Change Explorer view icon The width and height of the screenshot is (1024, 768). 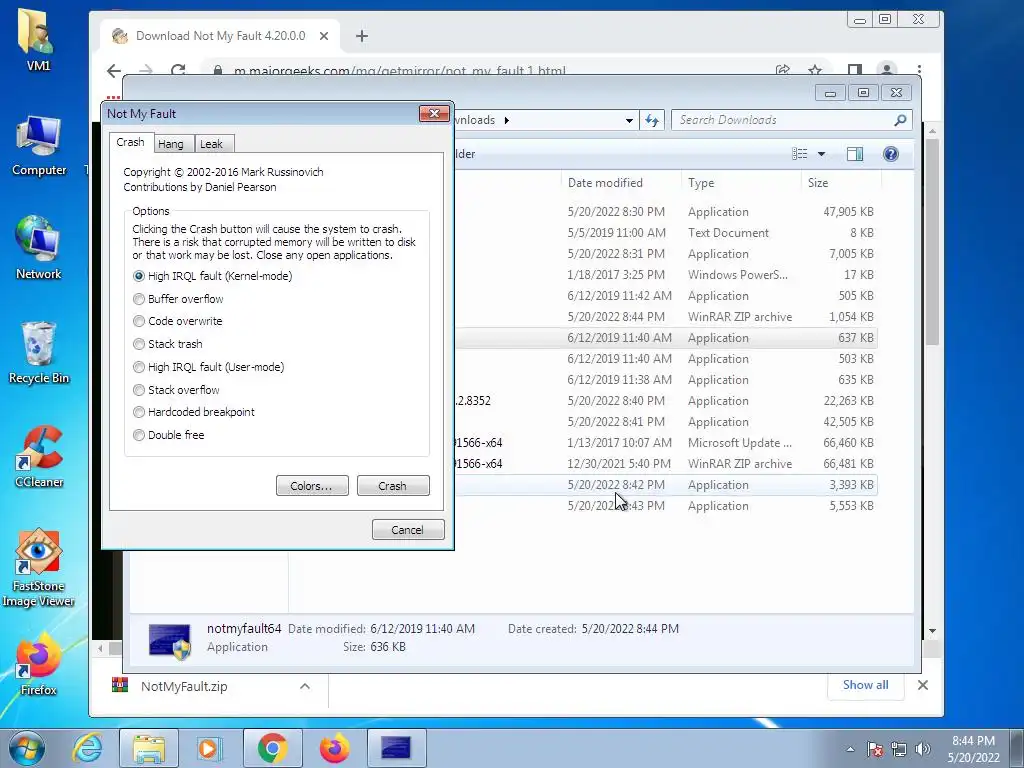(799, 153)
